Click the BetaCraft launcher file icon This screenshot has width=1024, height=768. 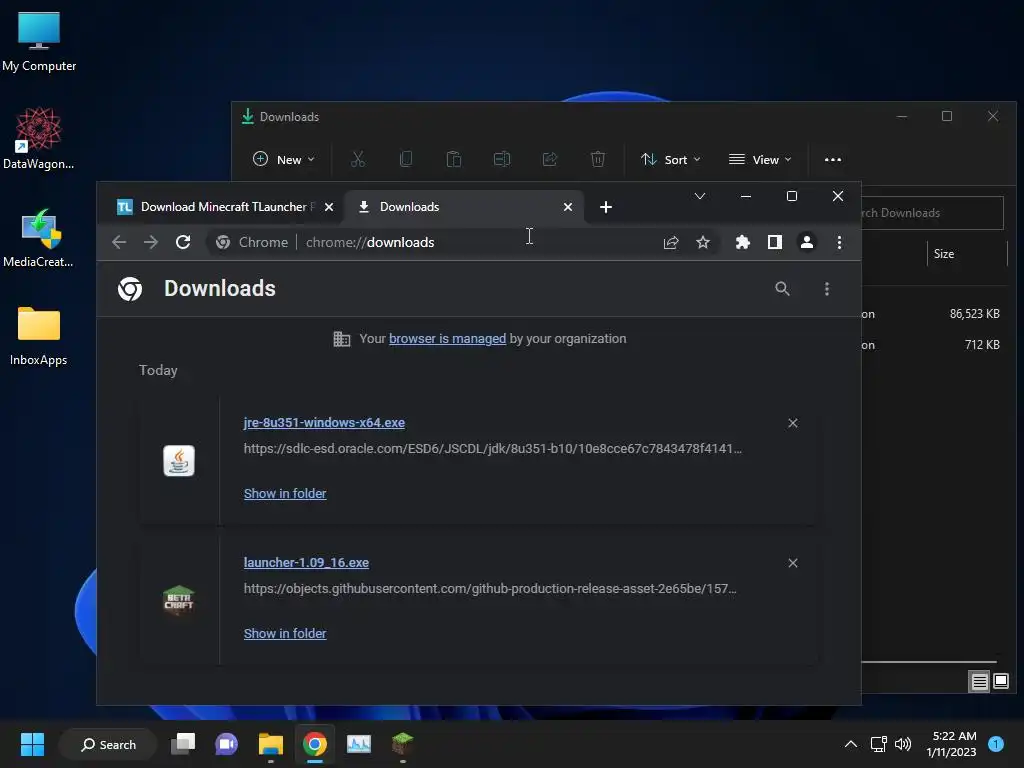(178, 600)
